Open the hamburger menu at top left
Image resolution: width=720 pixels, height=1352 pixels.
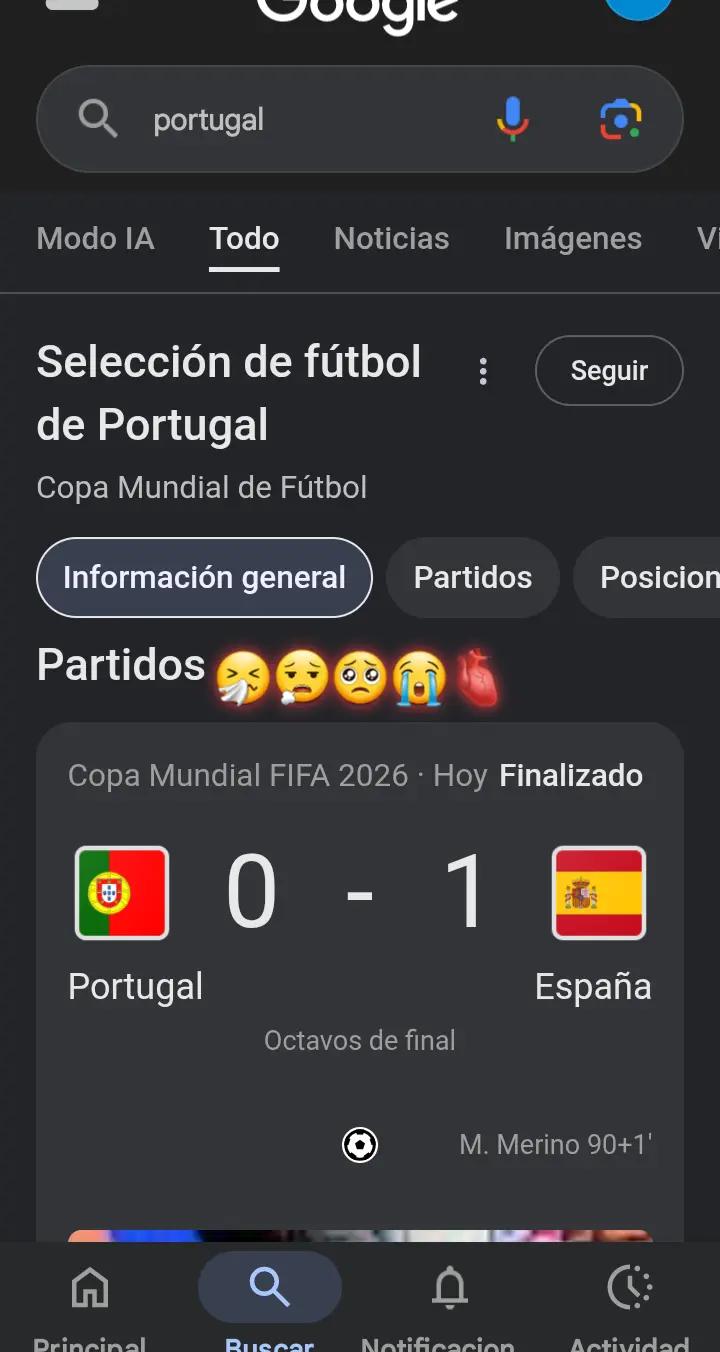[x=72, y=4]
